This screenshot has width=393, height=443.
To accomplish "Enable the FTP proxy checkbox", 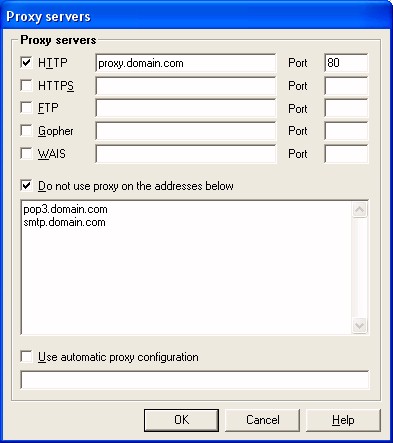I will pos(26,108).
